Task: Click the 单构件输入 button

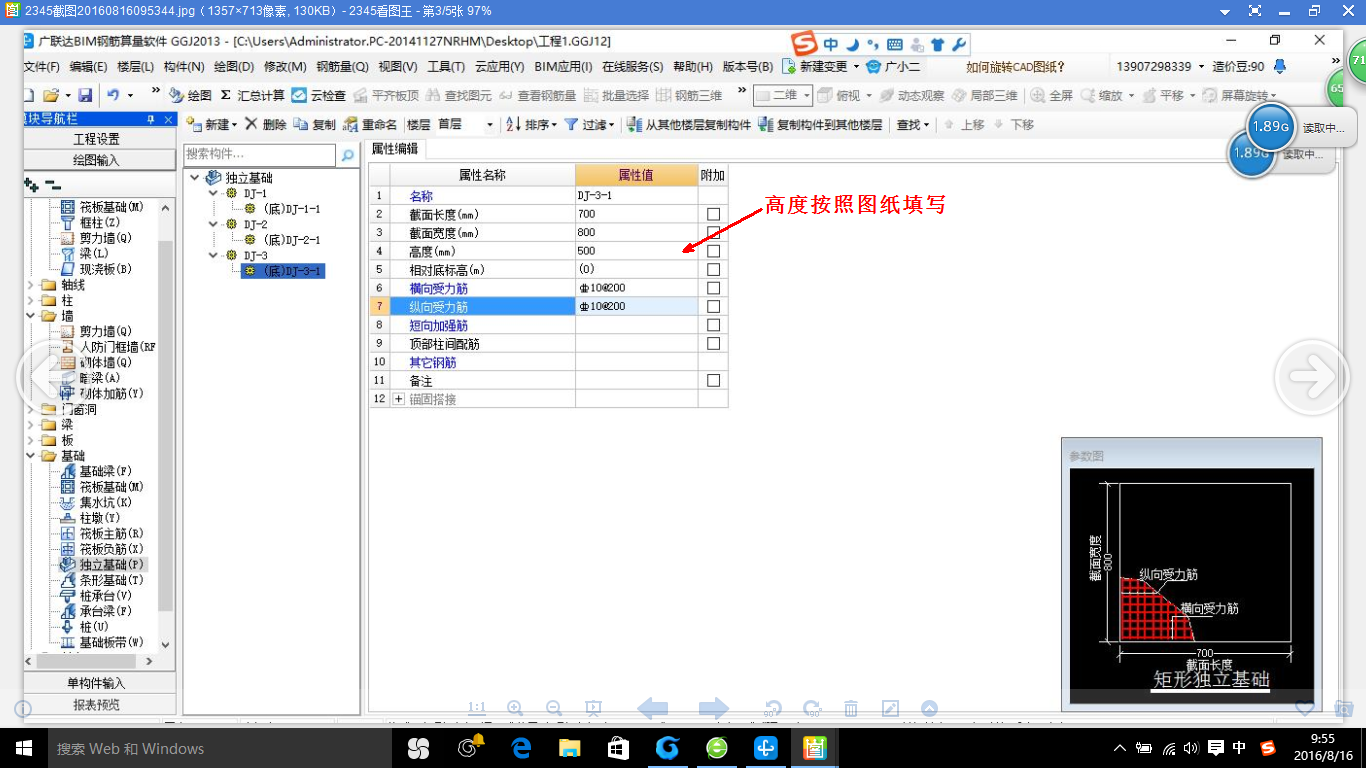Action: pos(97,683)
